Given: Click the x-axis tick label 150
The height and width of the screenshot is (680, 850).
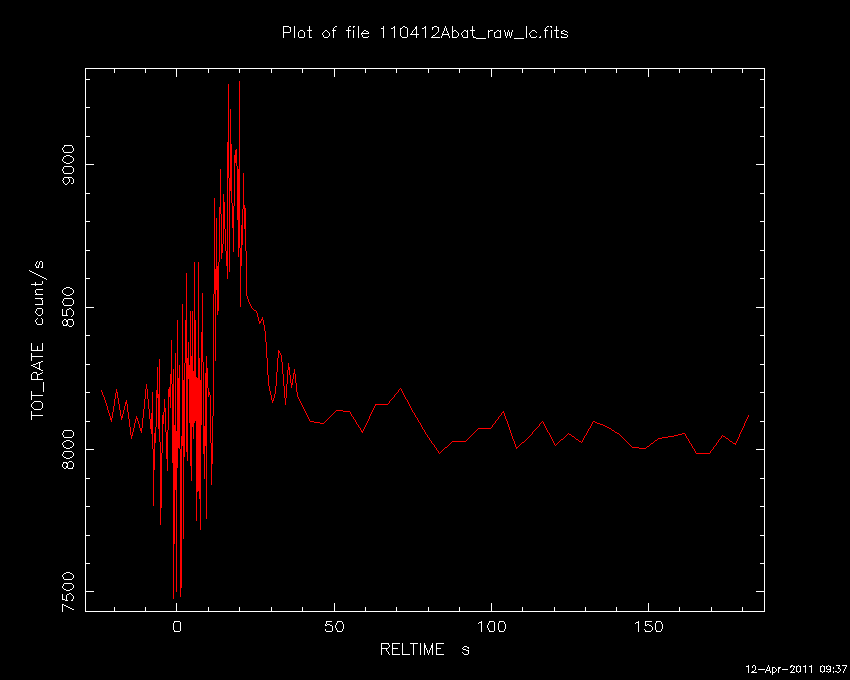Looking at the screenshot, I should click(648, 627).
